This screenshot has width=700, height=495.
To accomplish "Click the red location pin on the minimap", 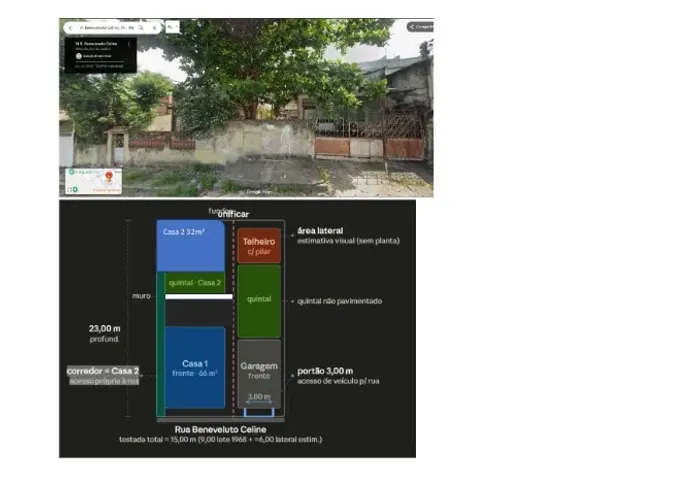I will click(x=108, y=177).
